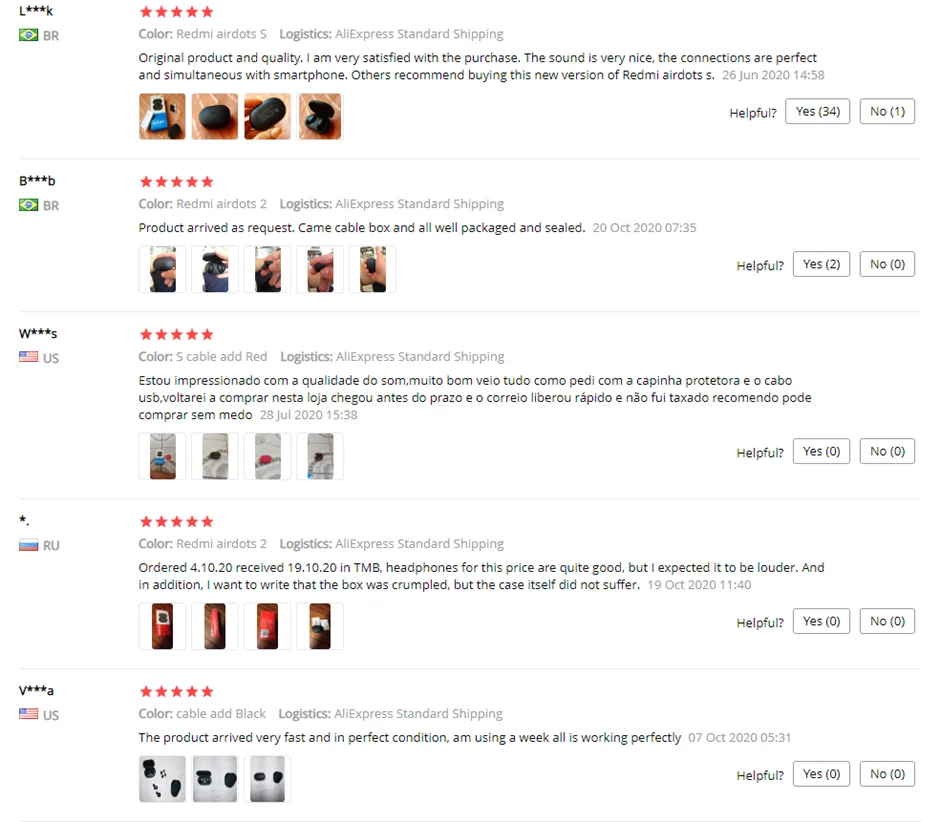Viewport: 940px width, 822px height.
Task: Click Yes (0) on V***a's review
Action: pos(821,774)
